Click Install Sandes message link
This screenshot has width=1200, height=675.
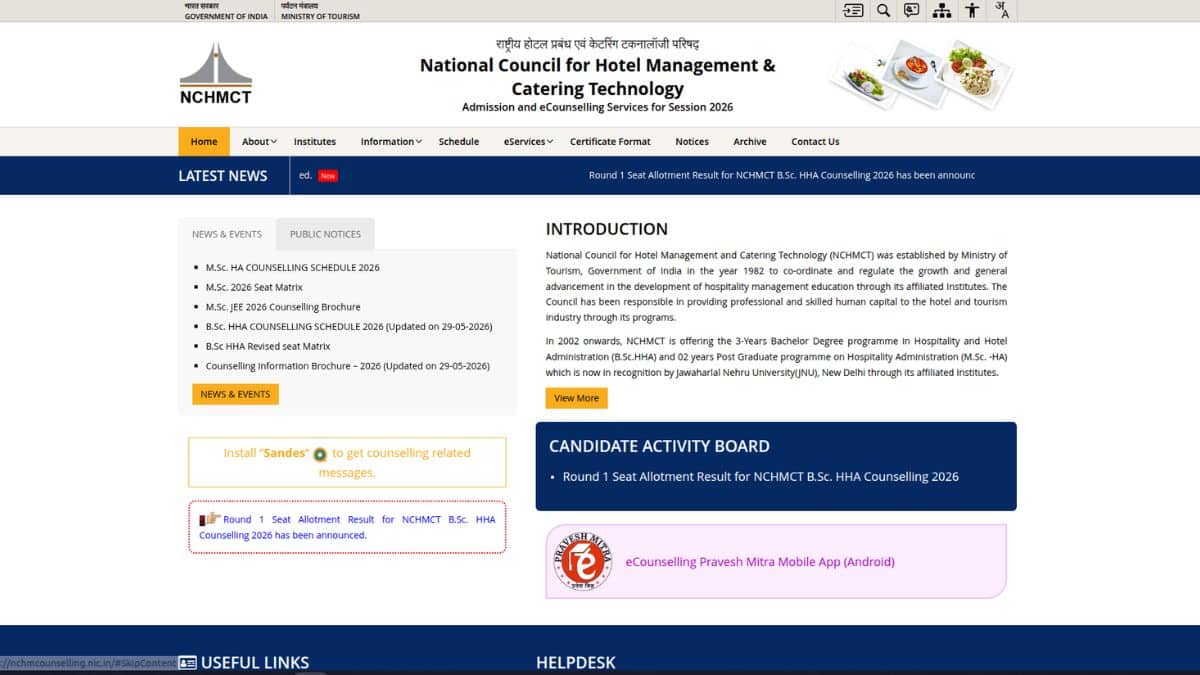pos(347,462)
